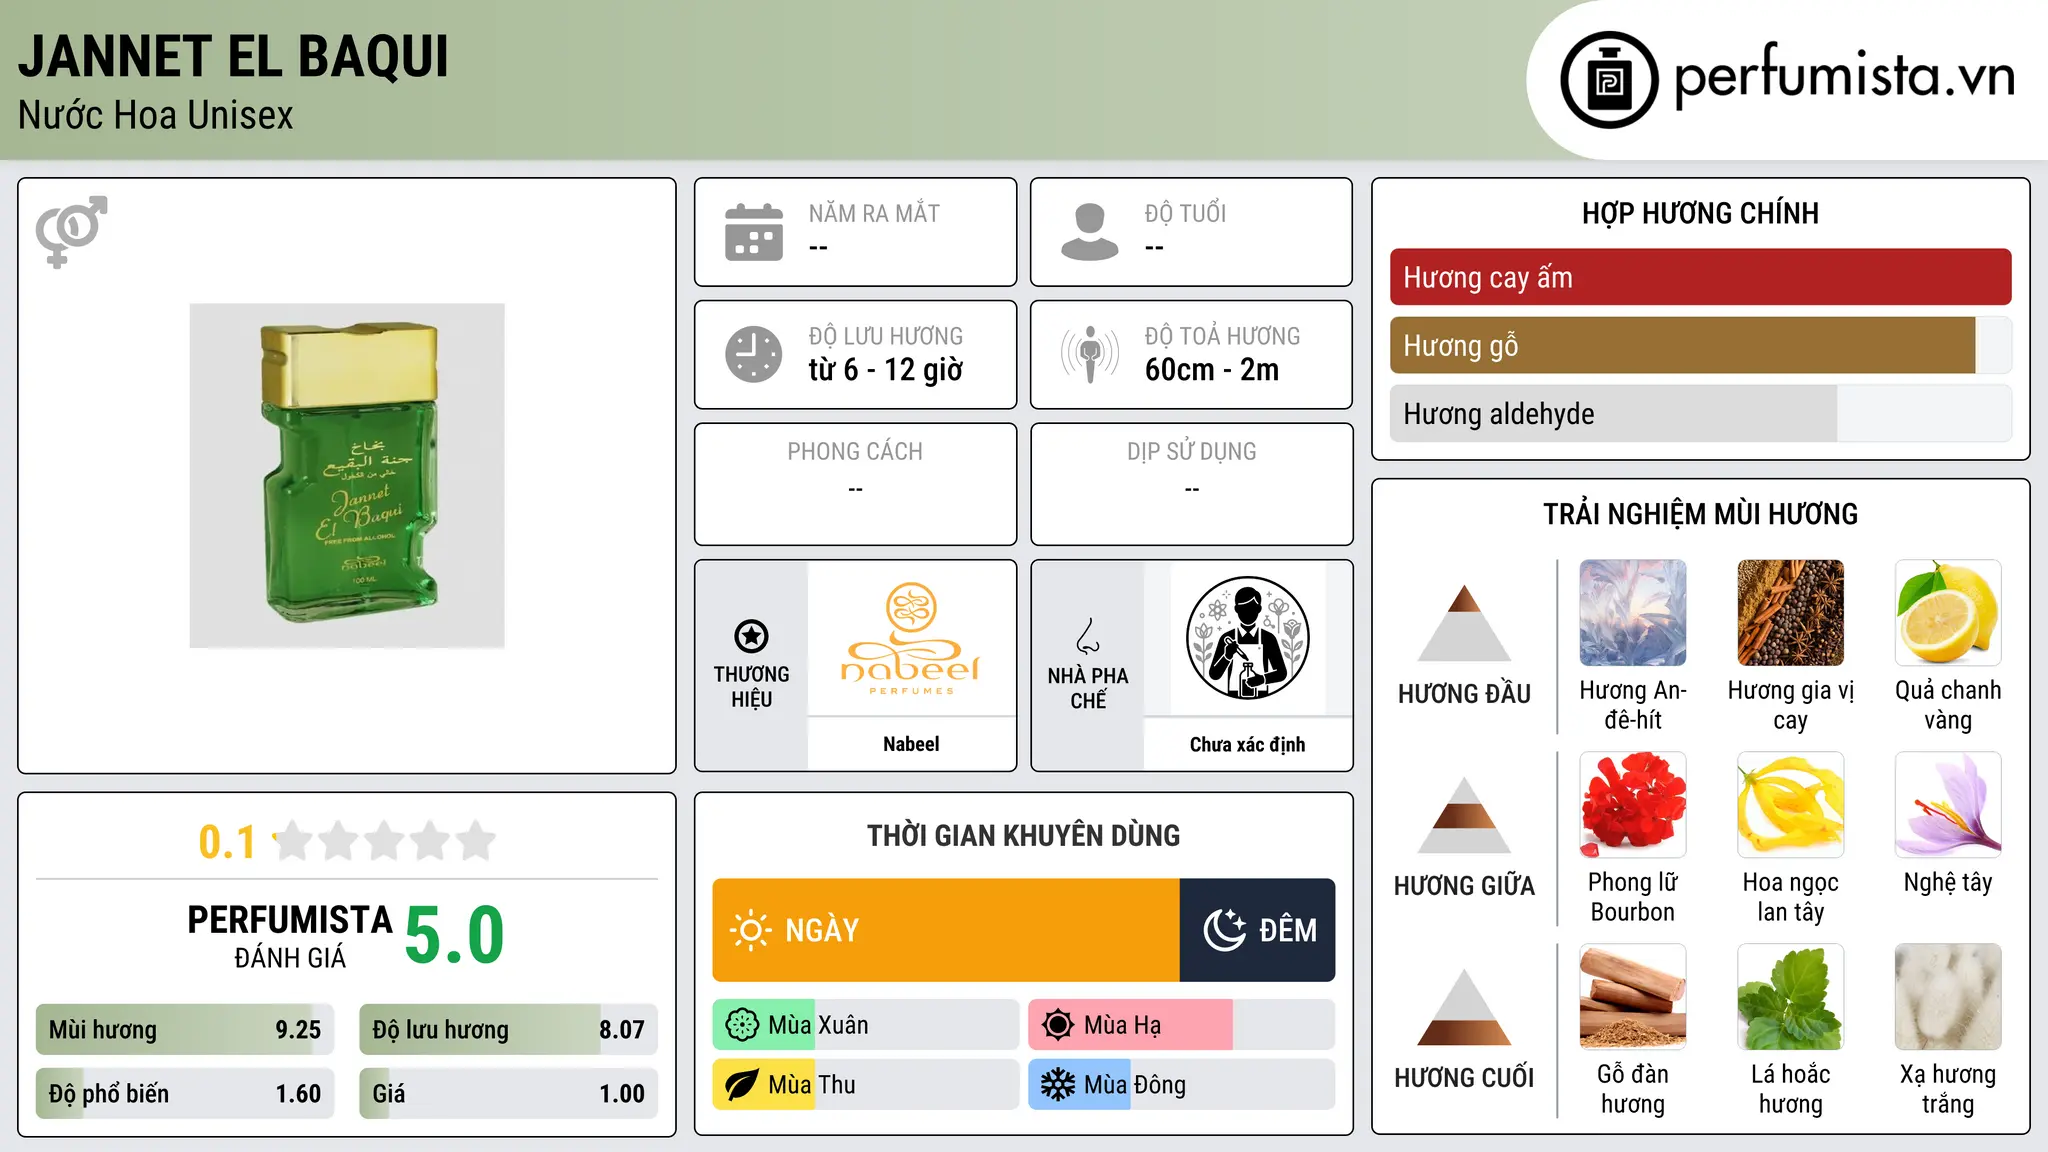Click the star badge icon above Thương hiệu
The image size is (2048, 1152).
point(751,636)
